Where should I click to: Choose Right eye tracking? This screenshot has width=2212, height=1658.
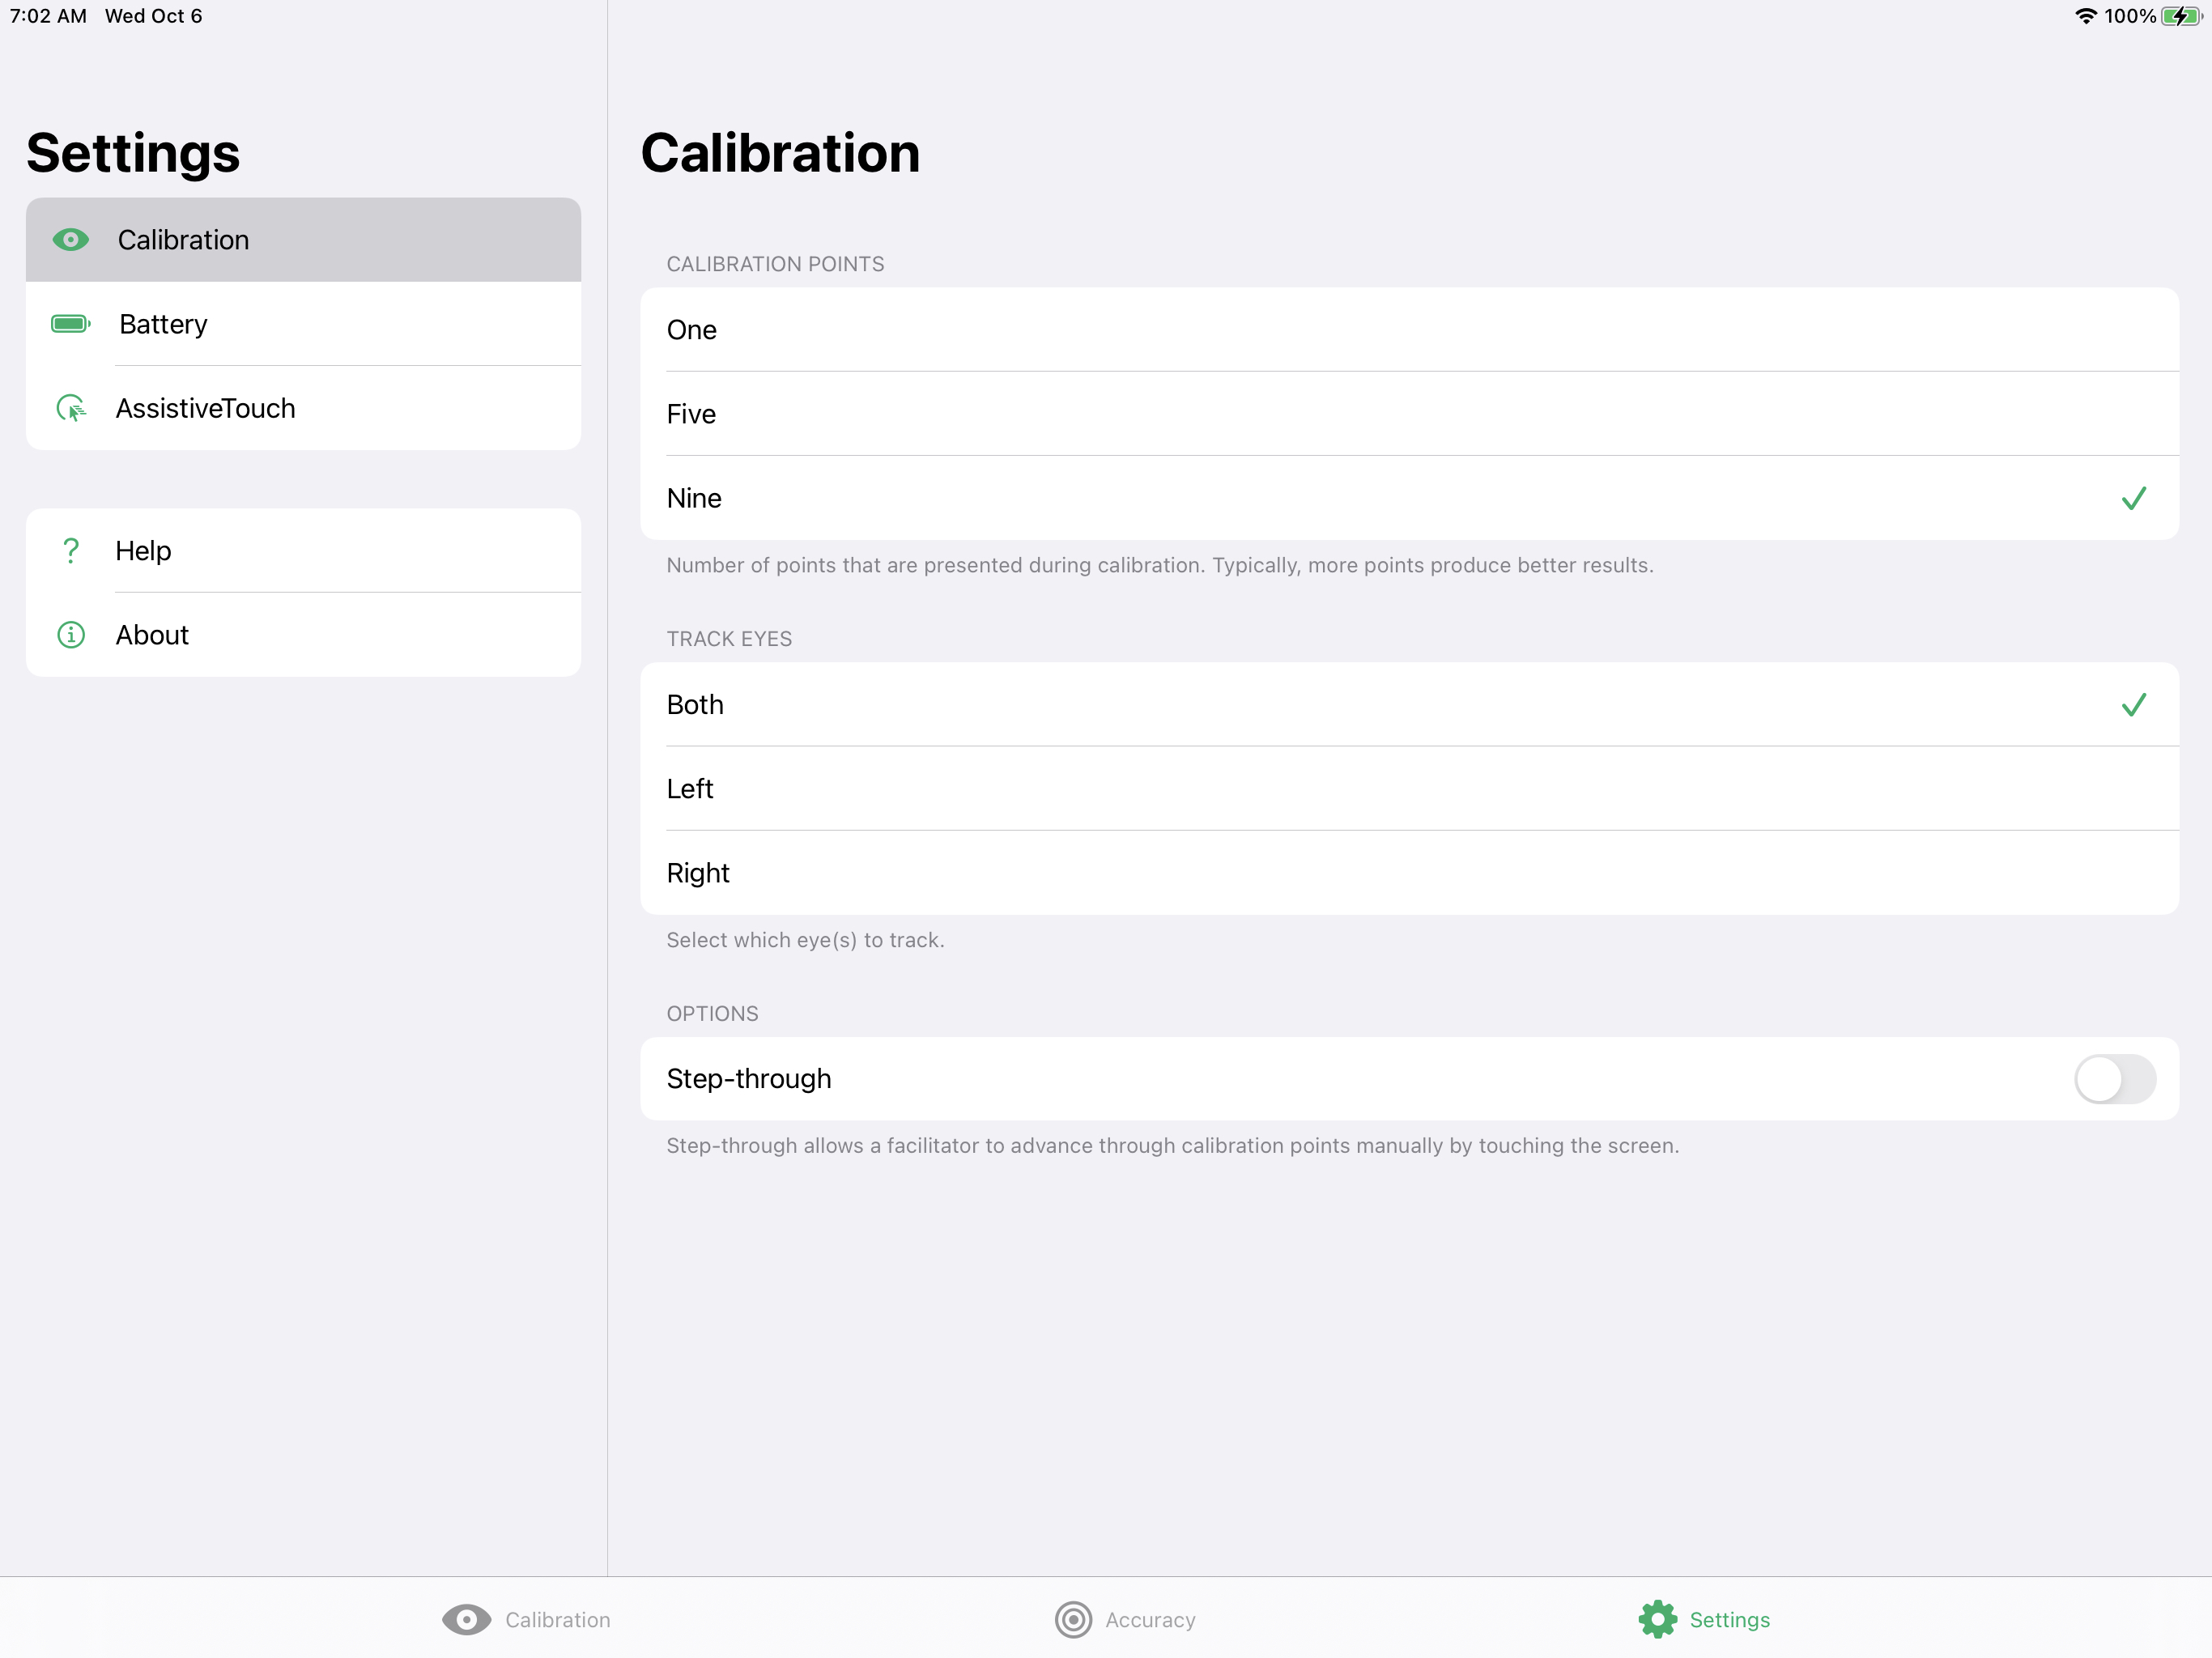[1409, 873]
